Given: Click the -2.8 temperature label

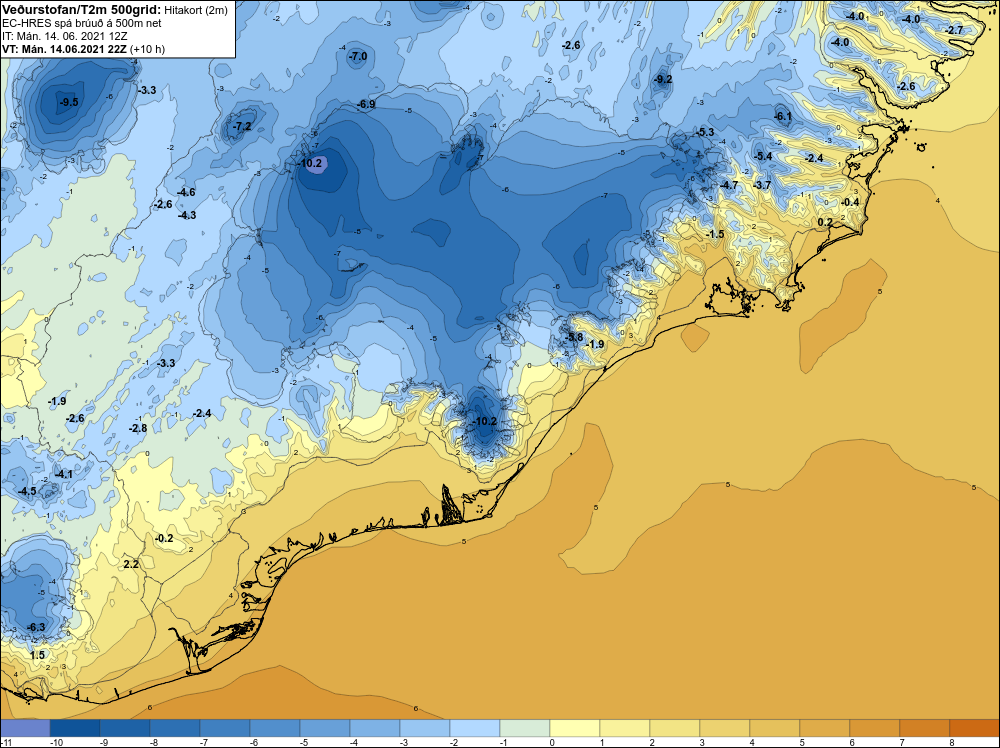Looking at the screenshot, I should point(138,428).
